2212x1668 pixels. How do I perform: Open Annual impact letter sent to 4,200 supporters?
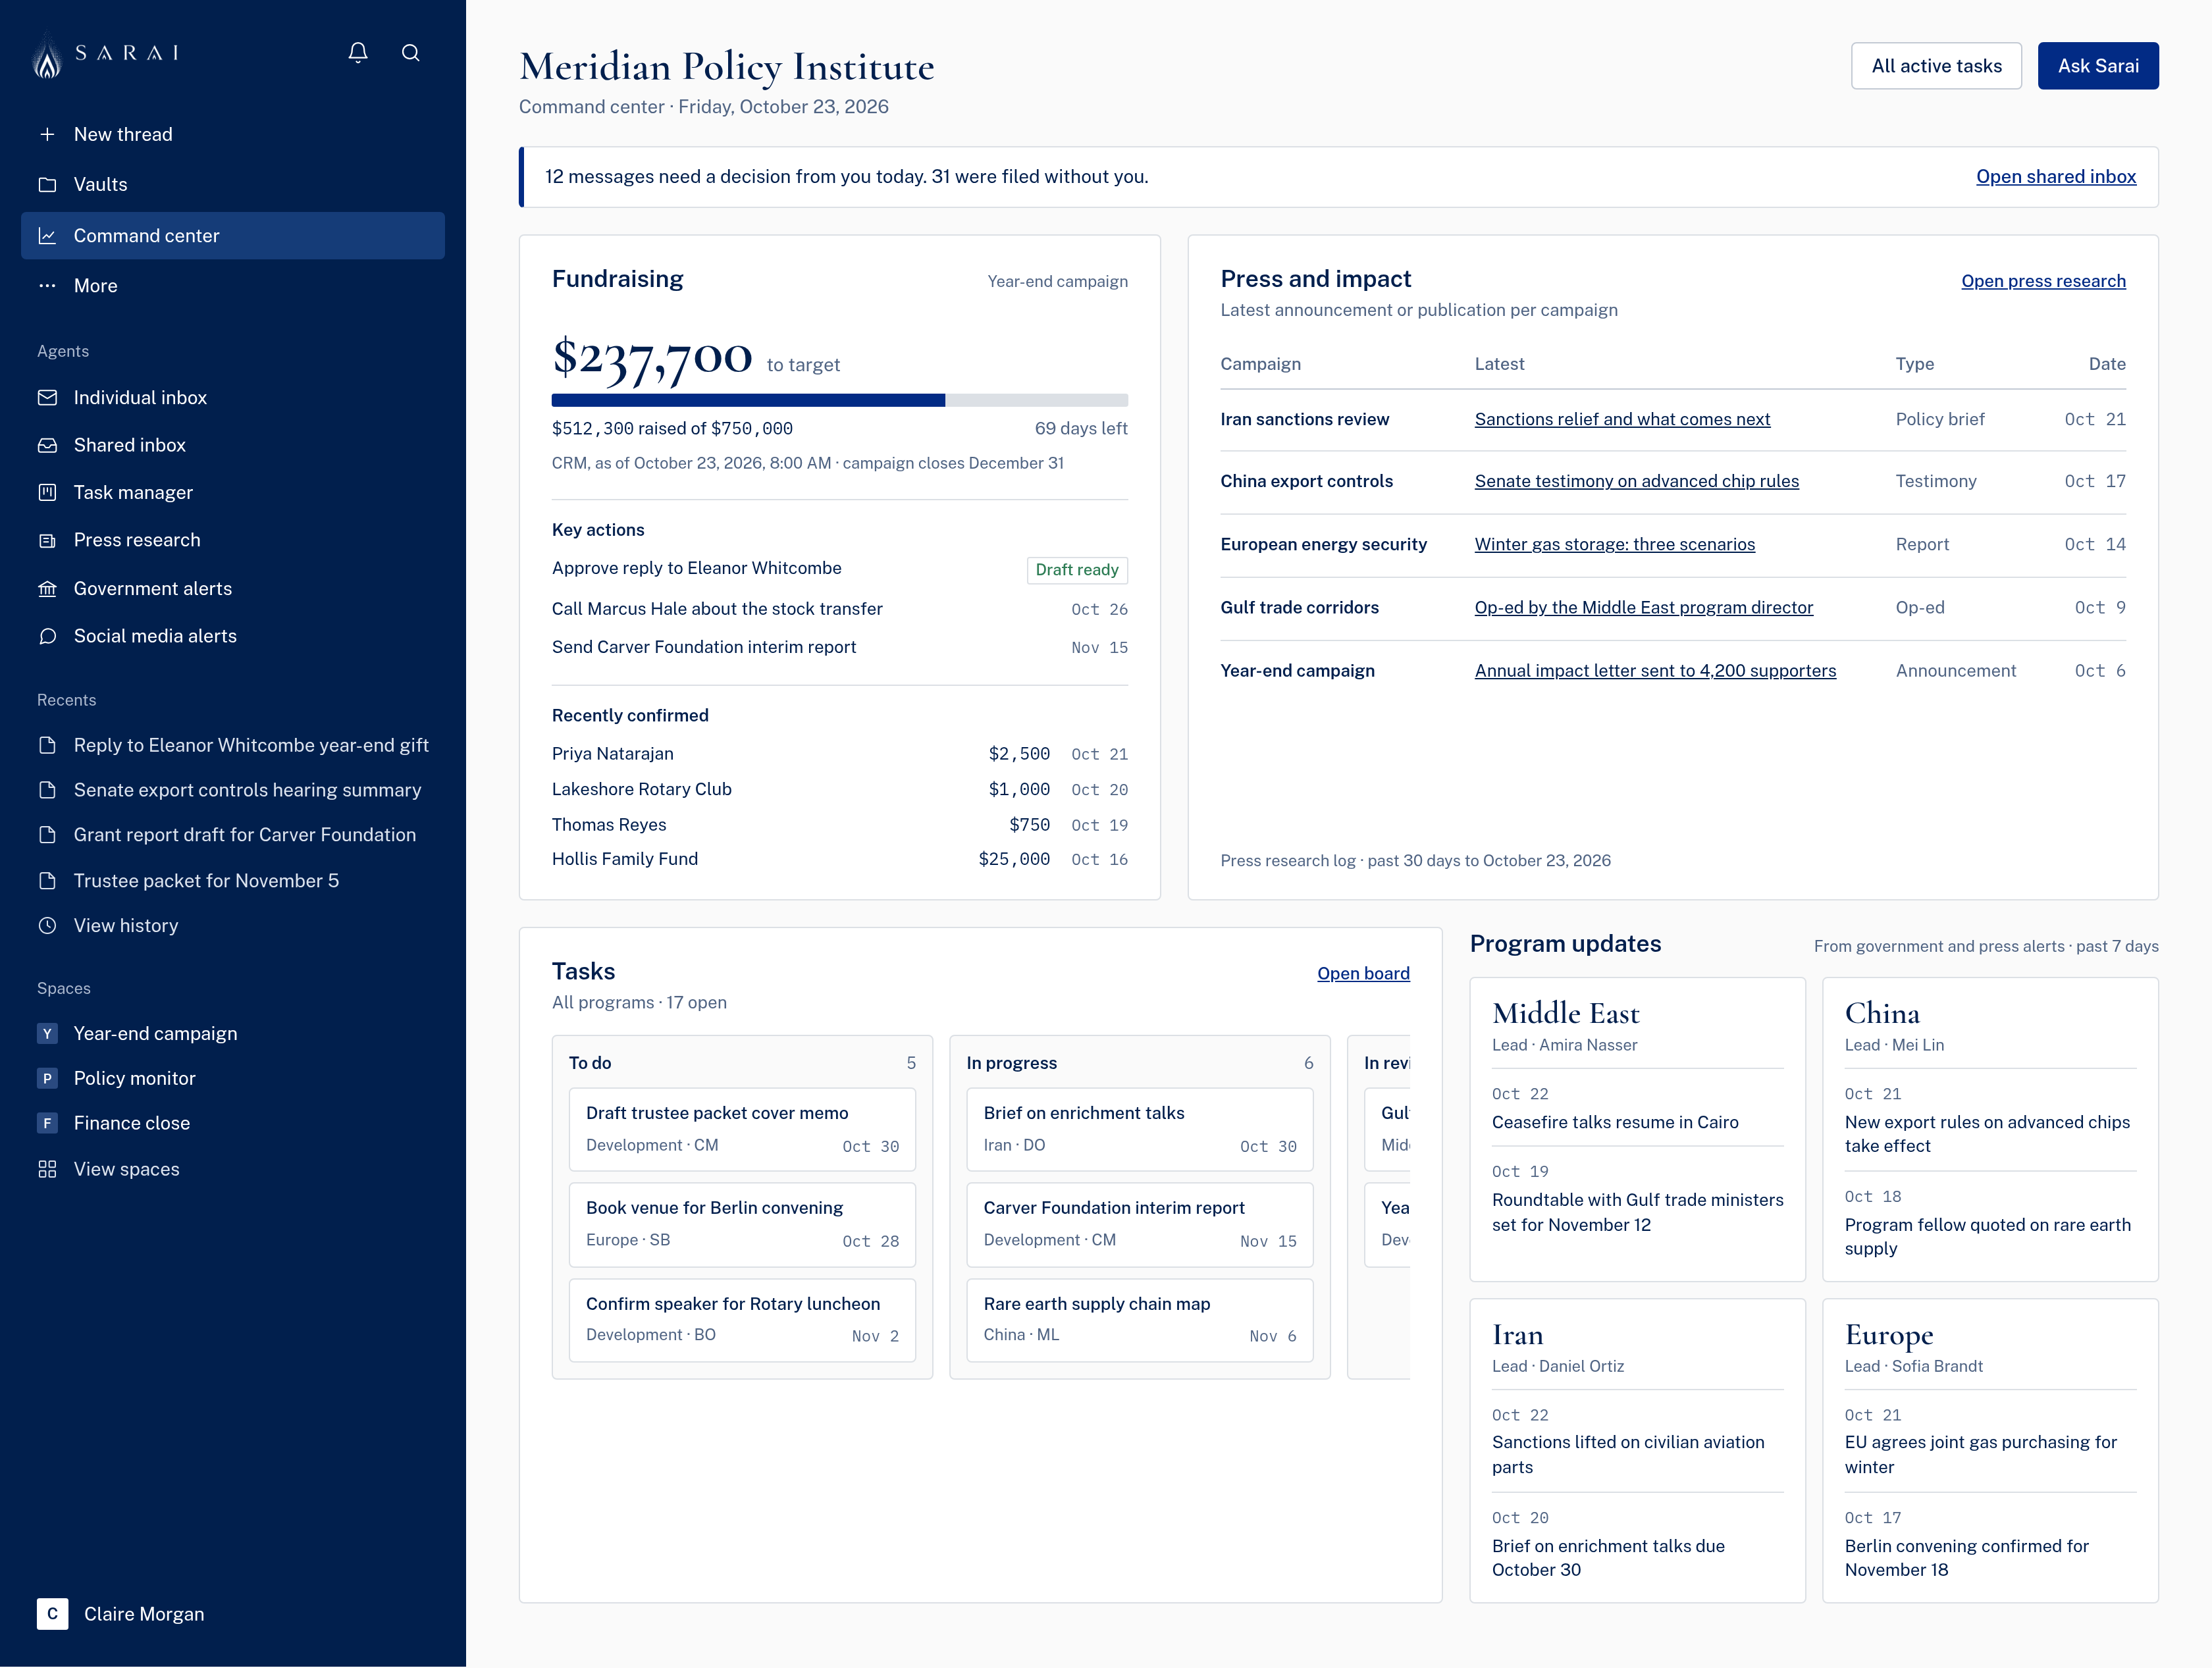click(1654, 670)
